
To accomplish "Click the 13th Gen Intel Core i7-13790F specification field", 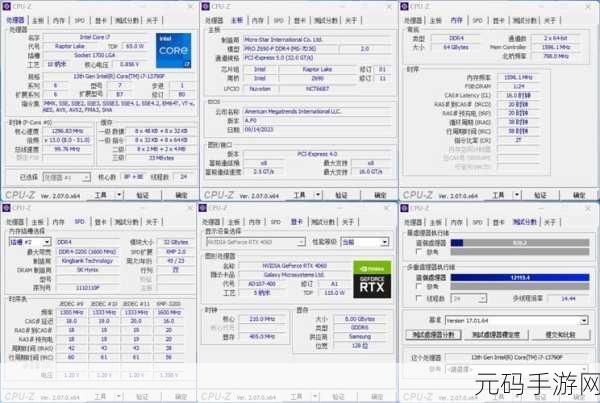I will pyautogui.click(x=119, y=76).
